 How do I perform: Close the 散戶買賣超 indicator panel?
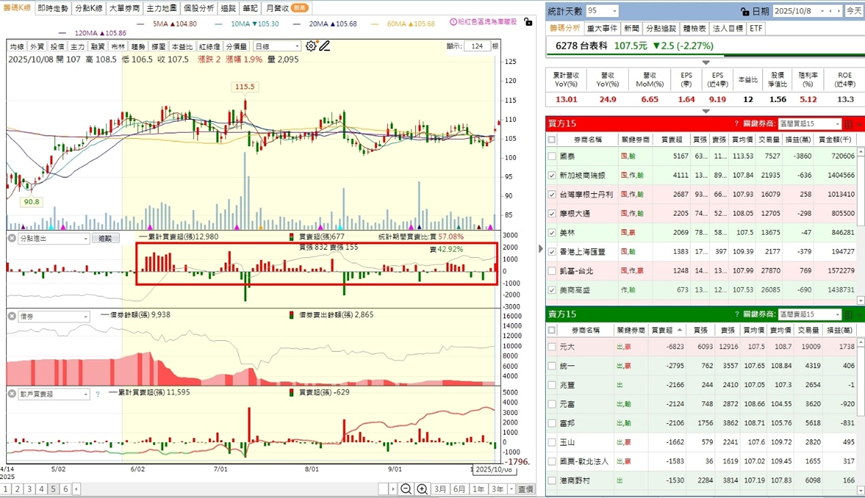[12, 394]
